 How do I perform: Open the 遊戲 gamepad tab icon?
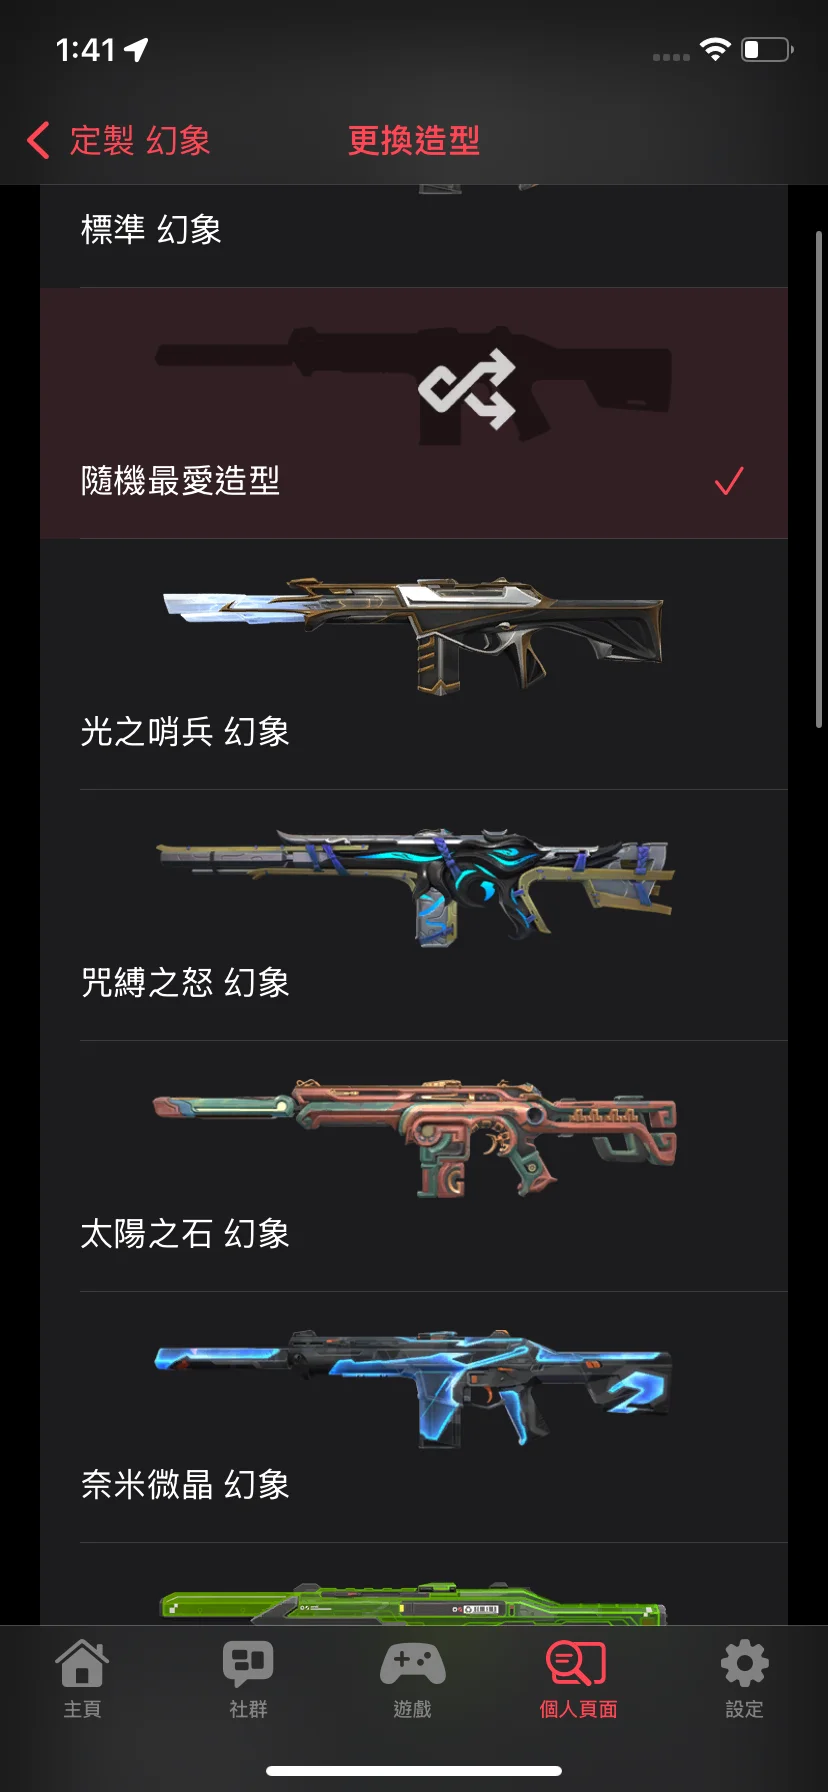click(413, 1663)
